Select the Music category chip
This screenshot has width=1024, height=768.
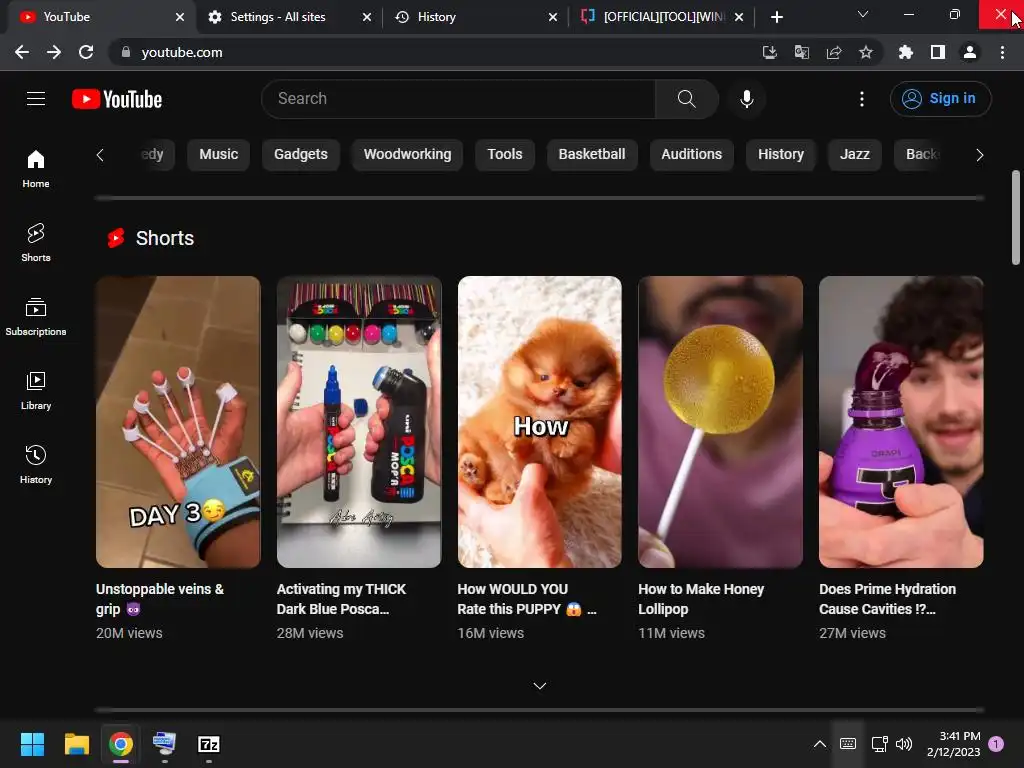pos(218,155)
